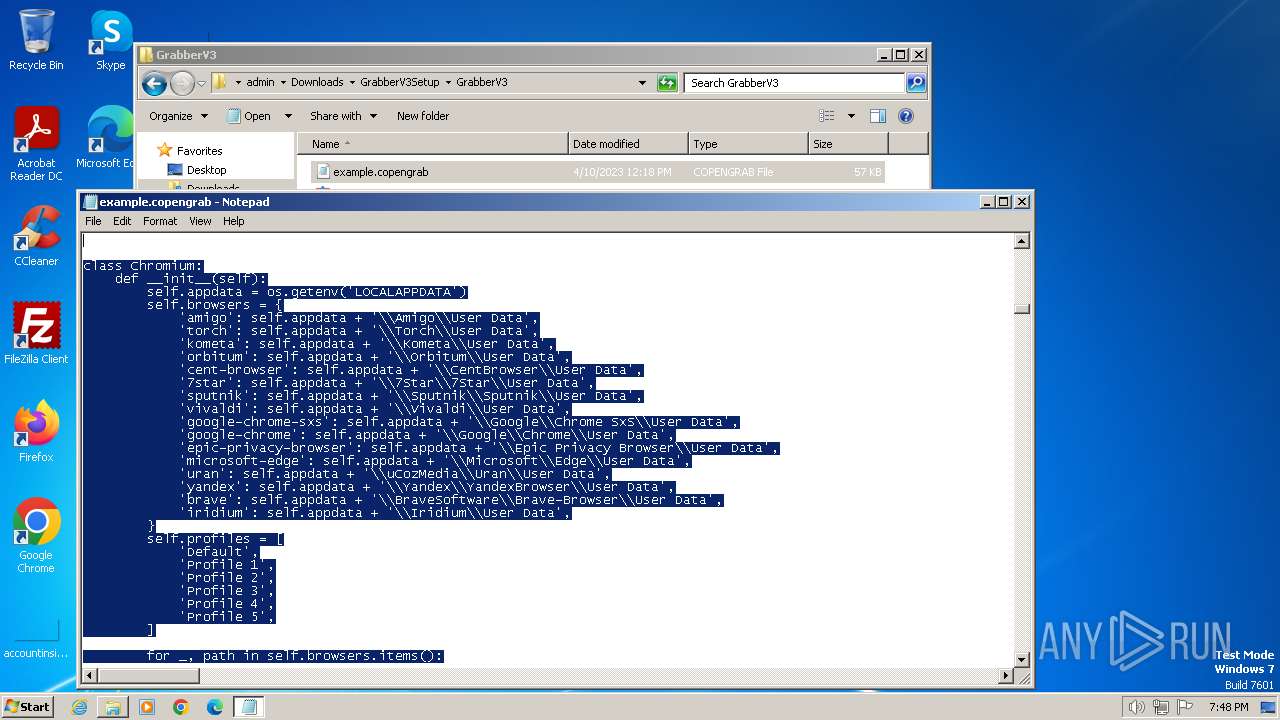Open the Start menu
The height and width of the screenshot is (720, 1280).
click(27, 707)
